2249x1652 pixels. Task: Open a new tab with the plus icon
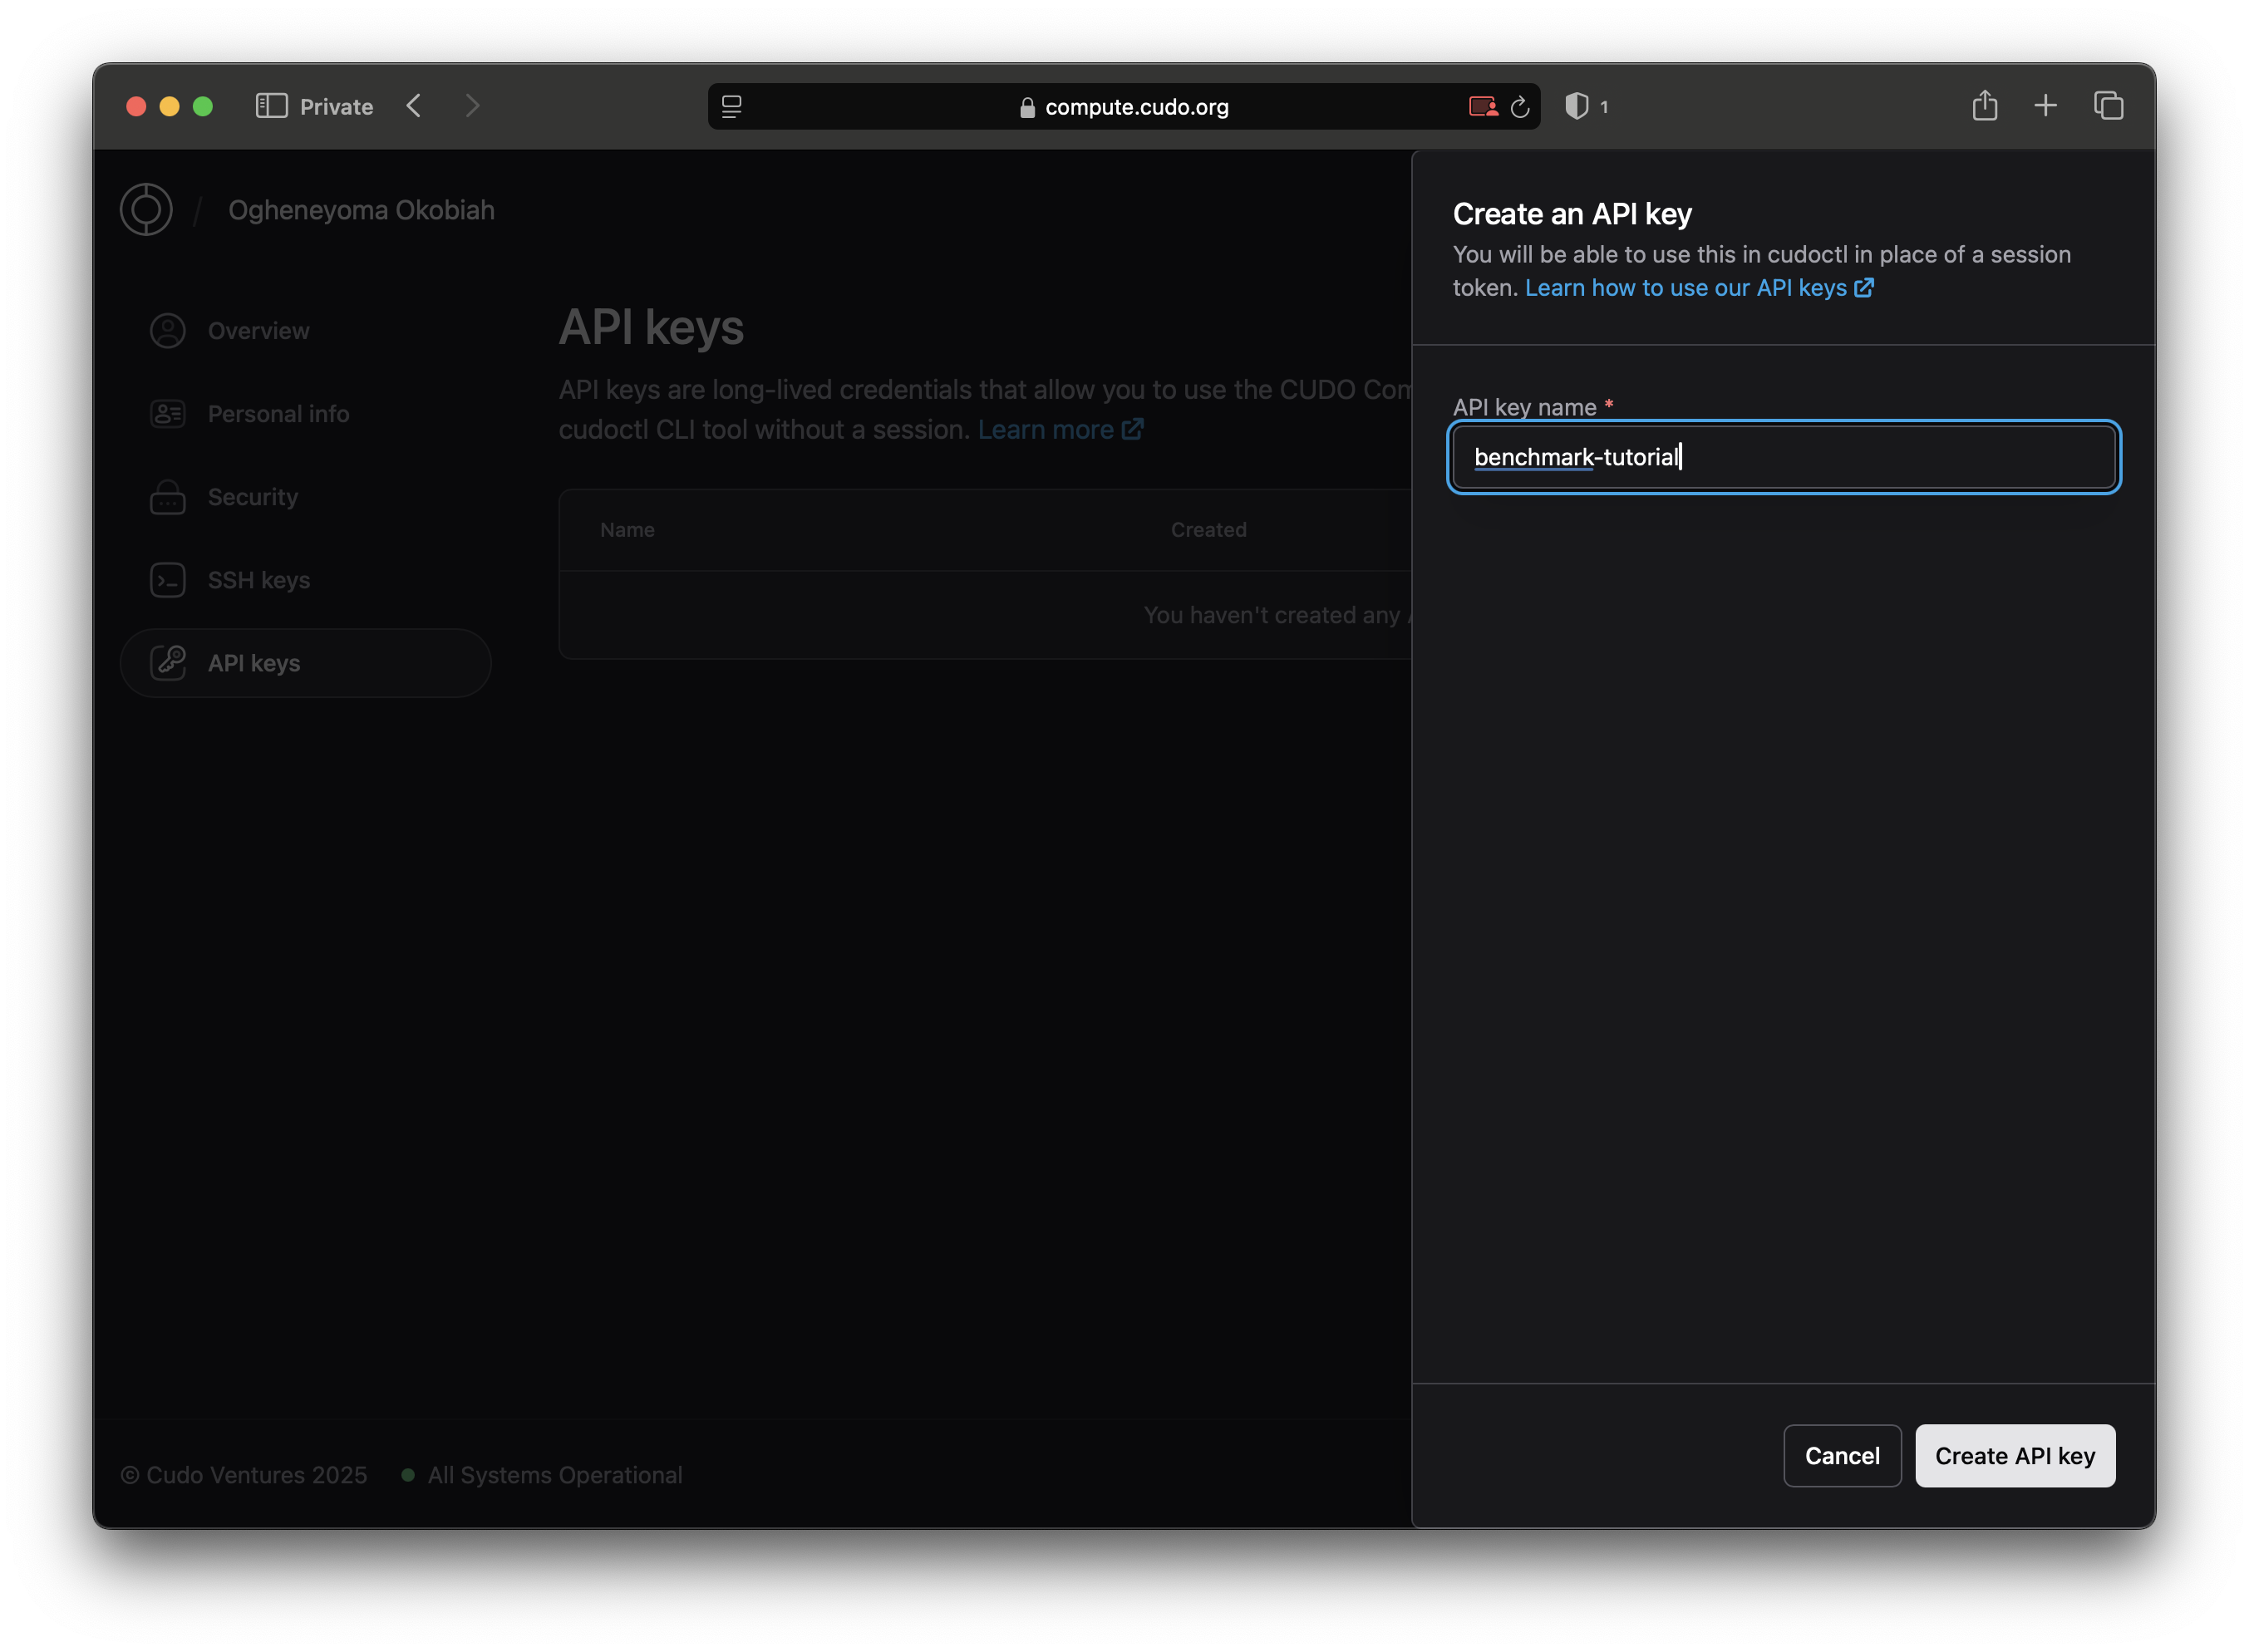[2046, 105]
